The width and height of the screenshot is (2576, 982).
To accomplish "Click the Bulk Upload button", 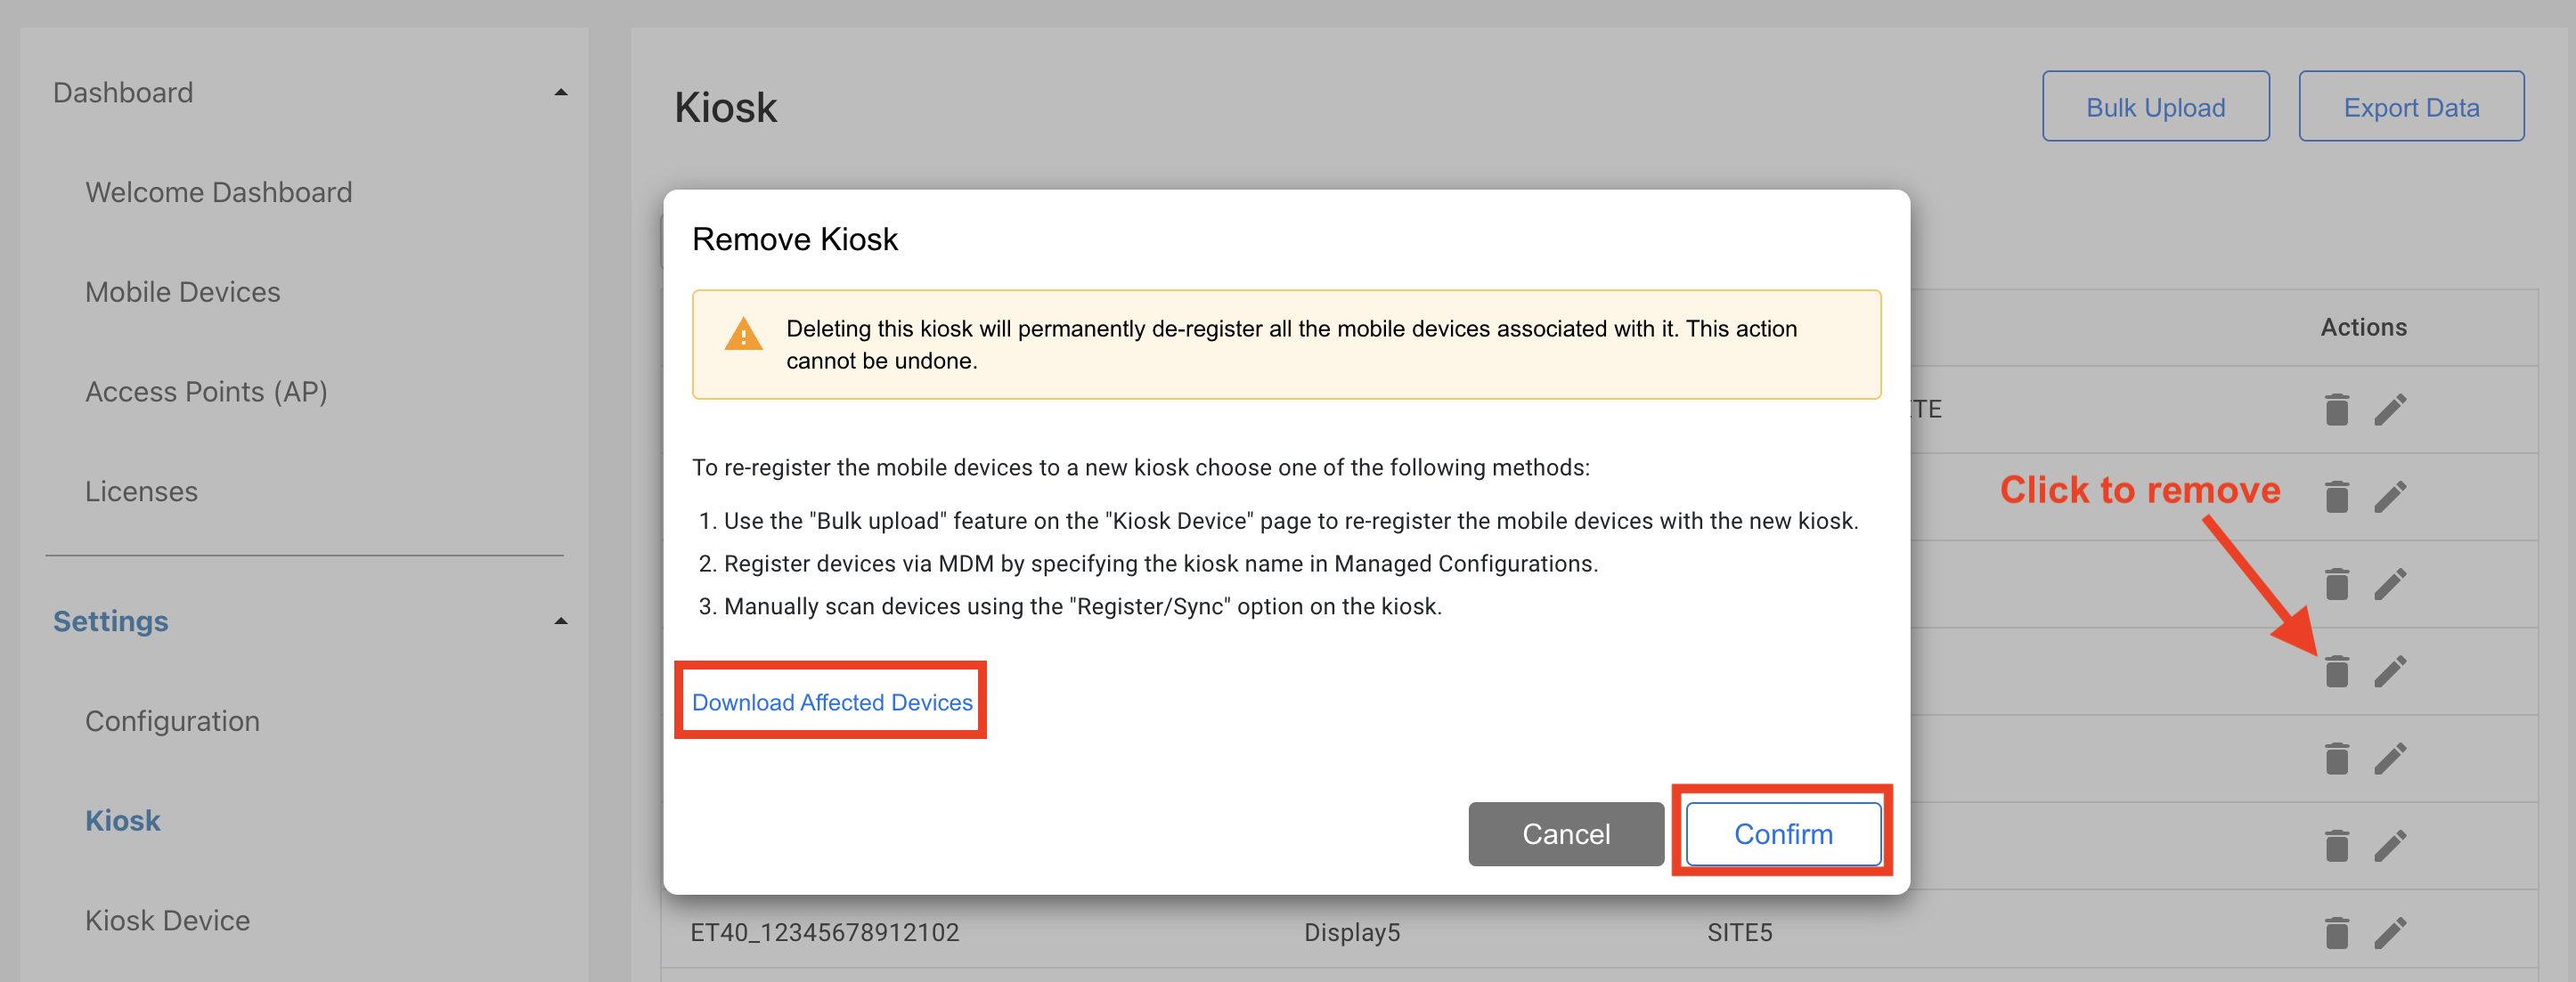I will (2155, 107).
